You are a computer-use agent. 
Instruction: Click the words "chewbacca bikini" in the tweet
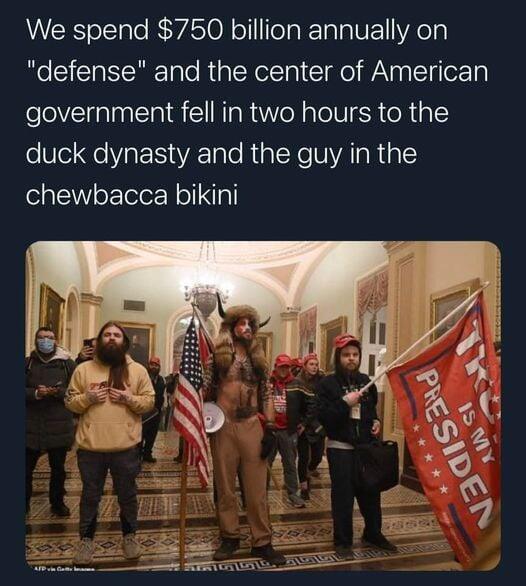132,195
